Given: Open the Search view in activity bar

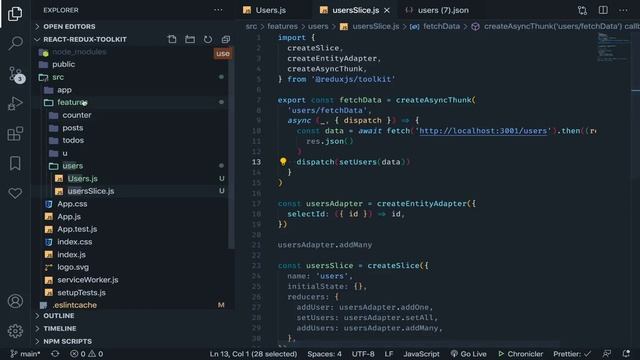Looking at the screenshot, I should click(15, 43).
